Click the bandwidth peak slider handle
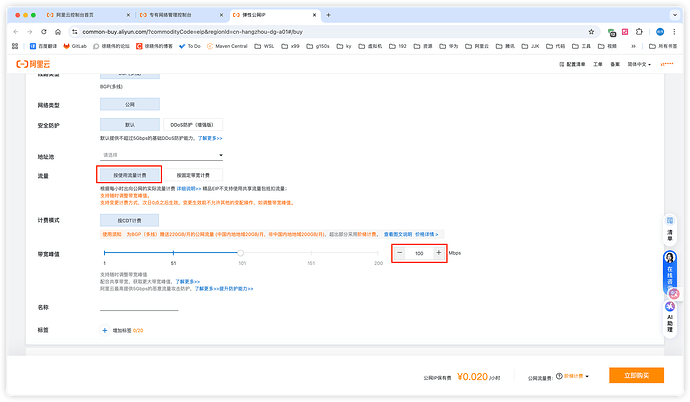Screen dimensions: 690x402 [x=241, y=253]
